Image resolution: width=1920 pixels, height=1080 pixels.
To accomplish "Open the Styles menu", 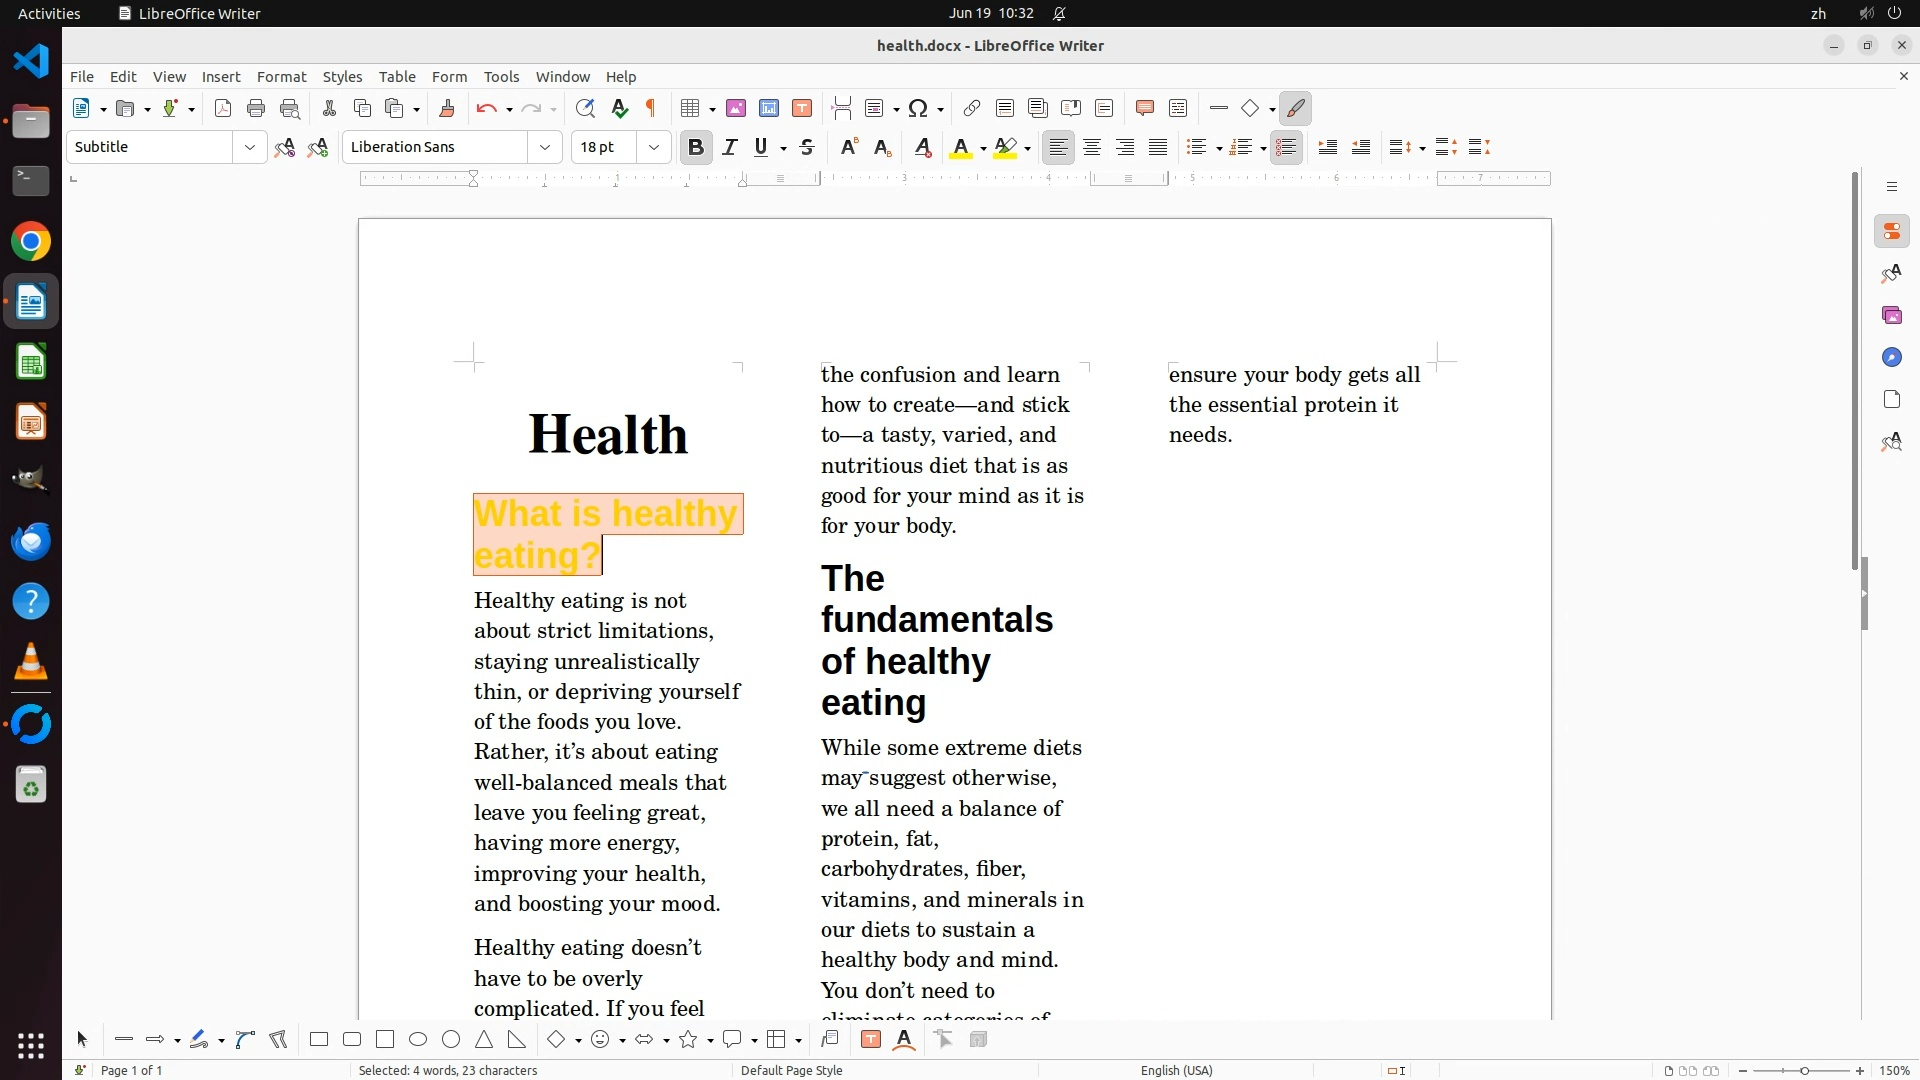I will point(342,77).
